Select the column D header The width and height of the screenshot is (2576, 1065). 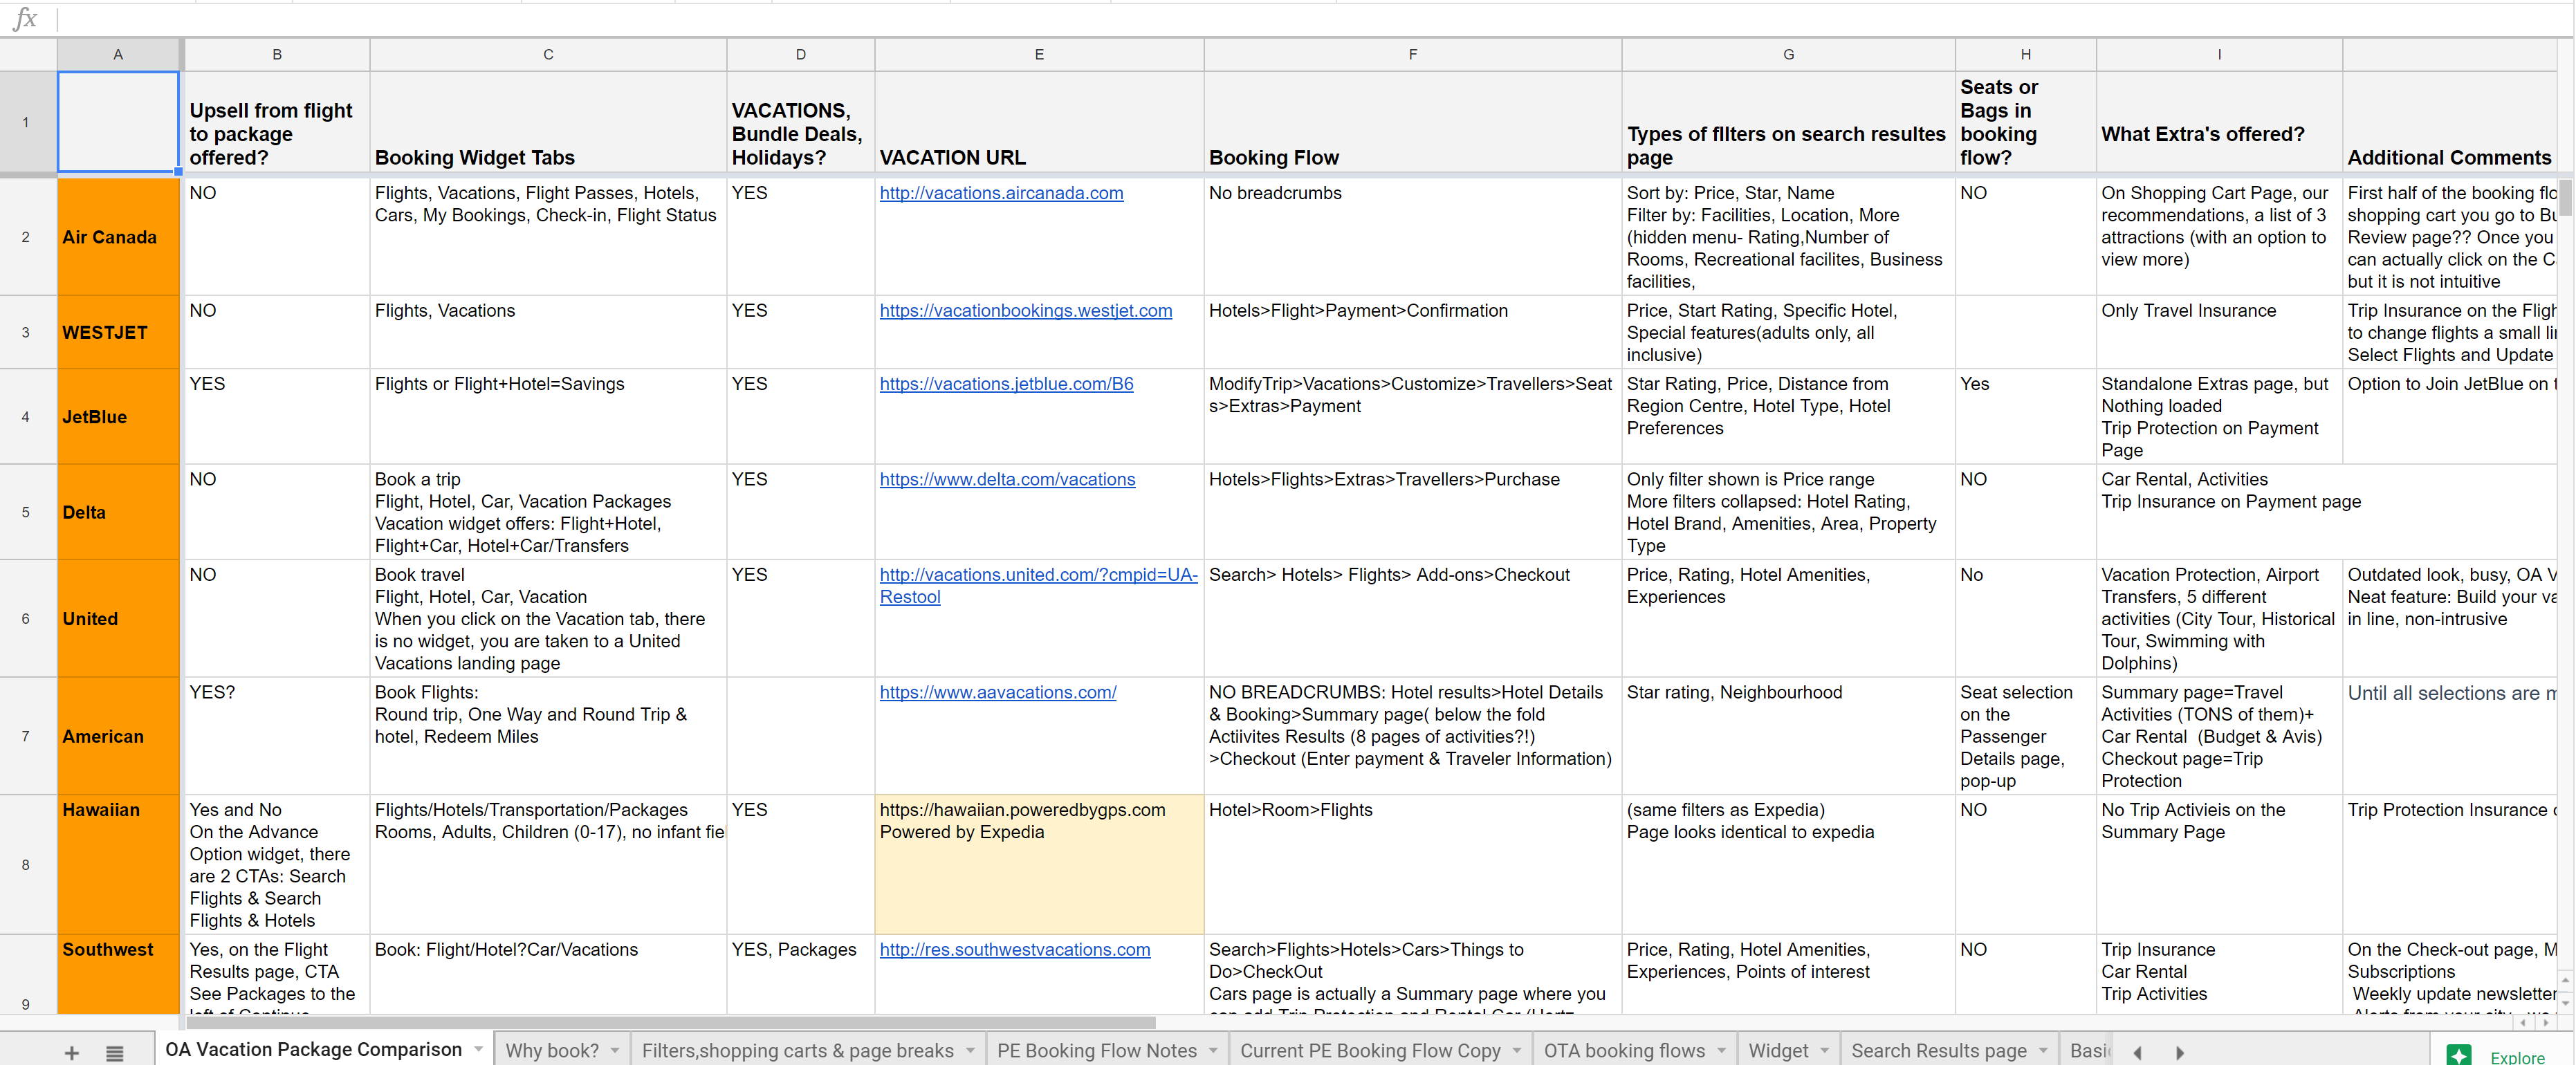(x=800, y=54)
